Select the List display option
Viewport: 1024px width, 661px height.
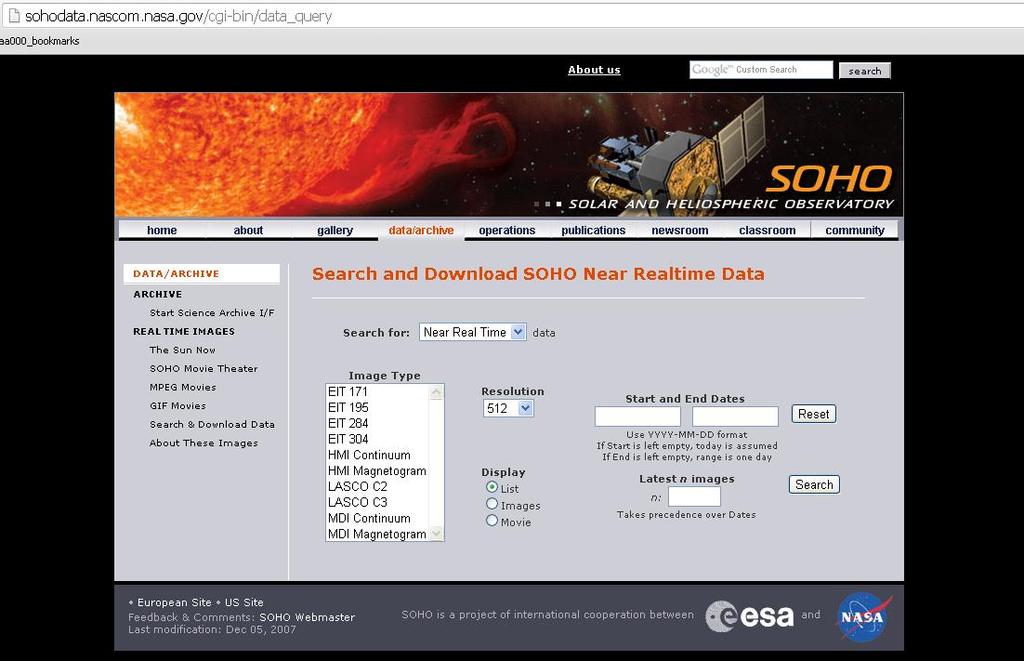(x=492, y=487)
